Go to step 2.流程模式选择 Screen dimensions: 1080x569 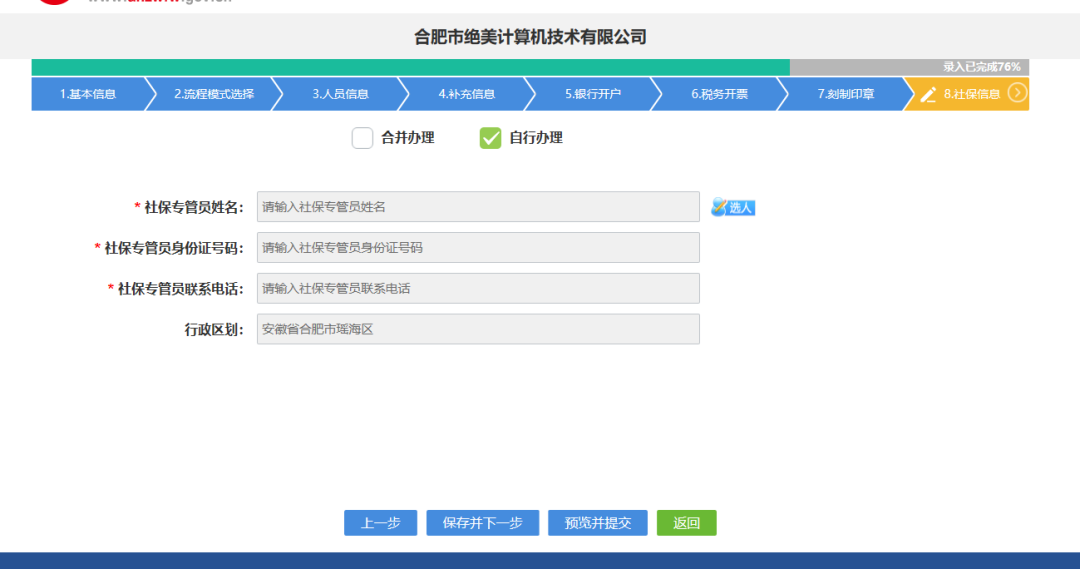pyautogui.click(x=214, y=94)
